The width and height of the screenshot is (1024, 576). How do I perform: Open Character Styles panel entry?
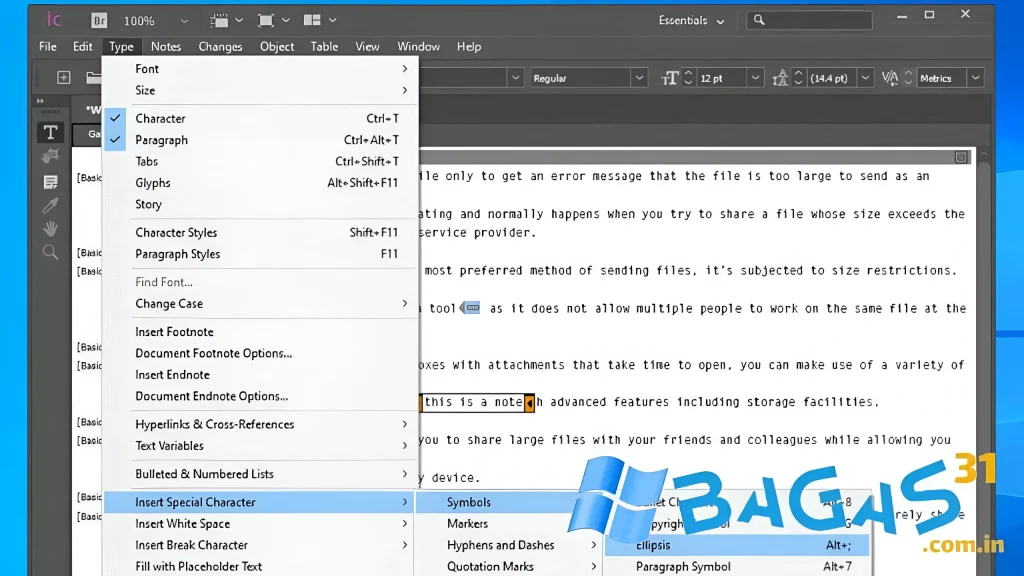[260, 232]
